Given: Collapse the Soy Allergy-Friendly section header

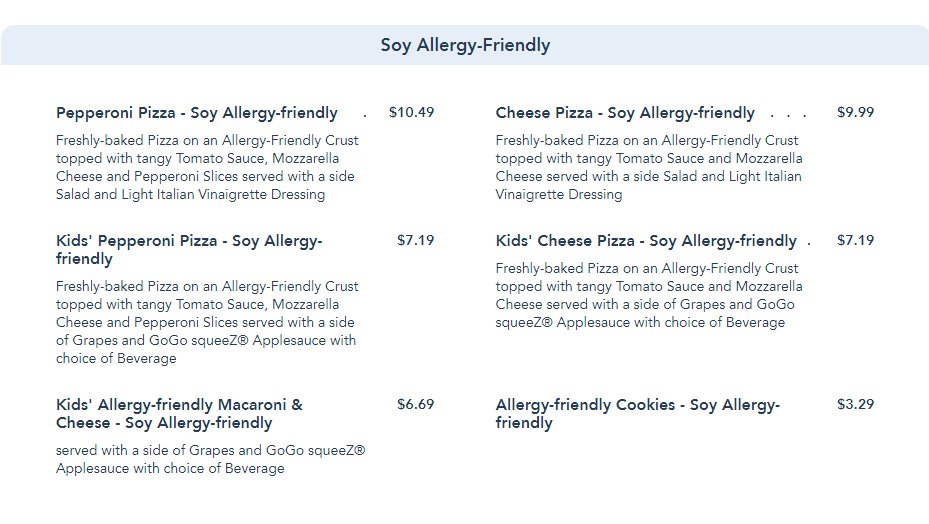Looking at the screenshot, I should click(465, 45).
